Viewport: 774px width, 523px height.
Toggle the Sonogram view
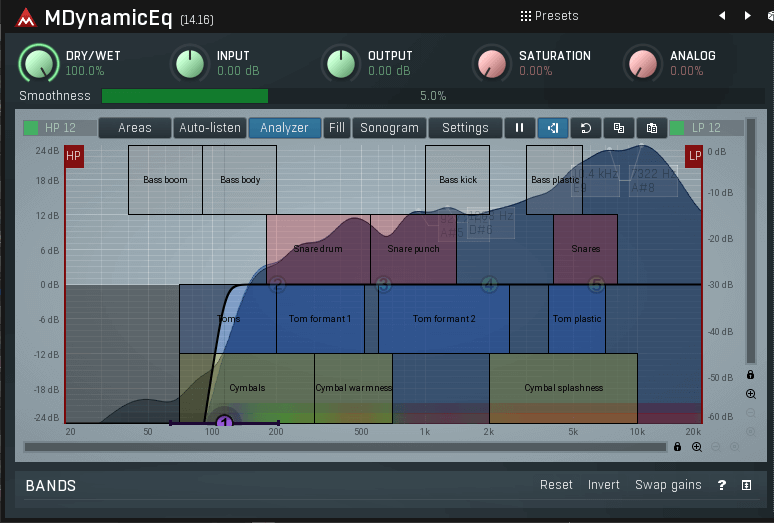389,128
